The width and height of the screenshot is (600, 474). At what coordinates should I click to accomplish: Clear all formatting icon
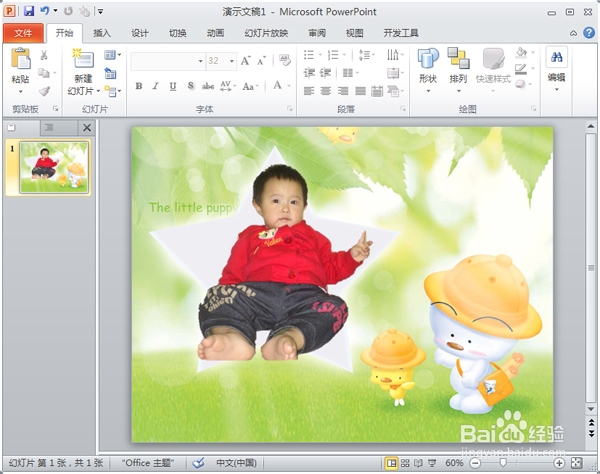coord(285,60)
